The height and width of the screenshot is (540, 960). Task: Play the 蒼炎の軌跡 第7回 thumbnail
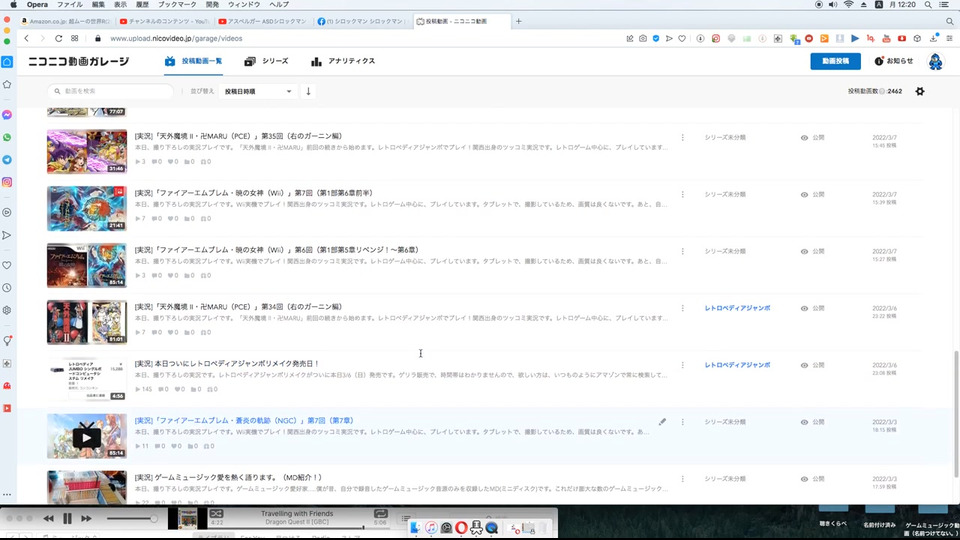87,437
